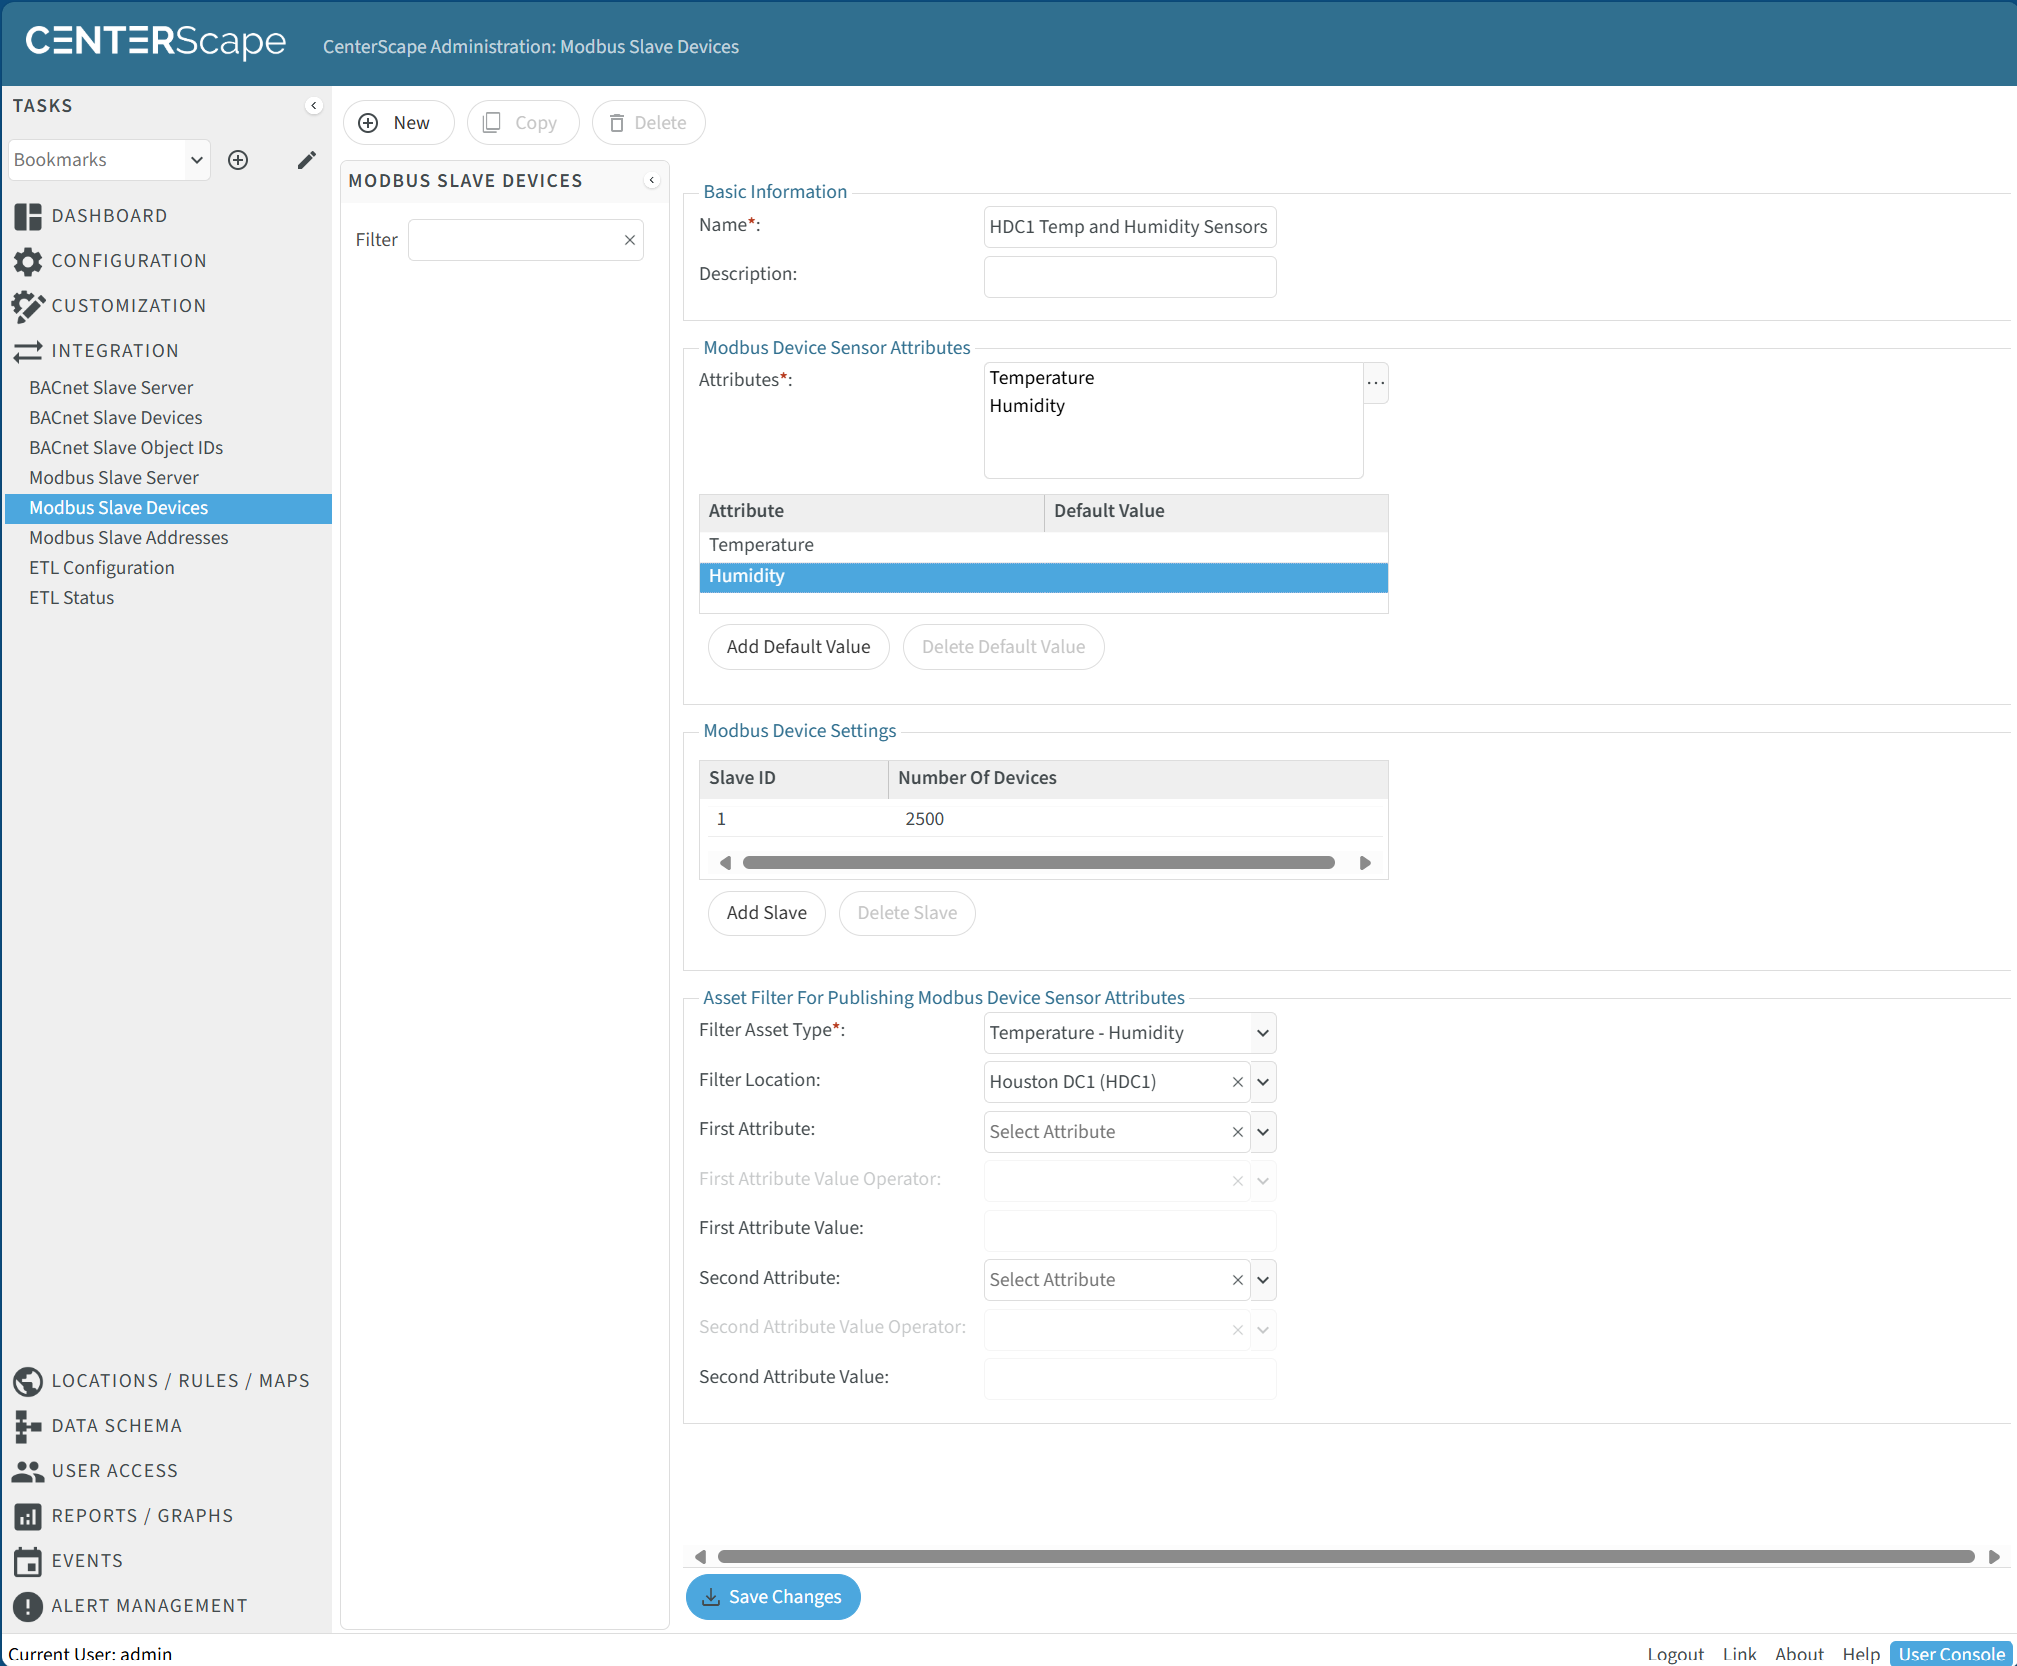This screenshot has height=1666, width=2017.
Task: Click the Description input field
Action: (1130, 277)
